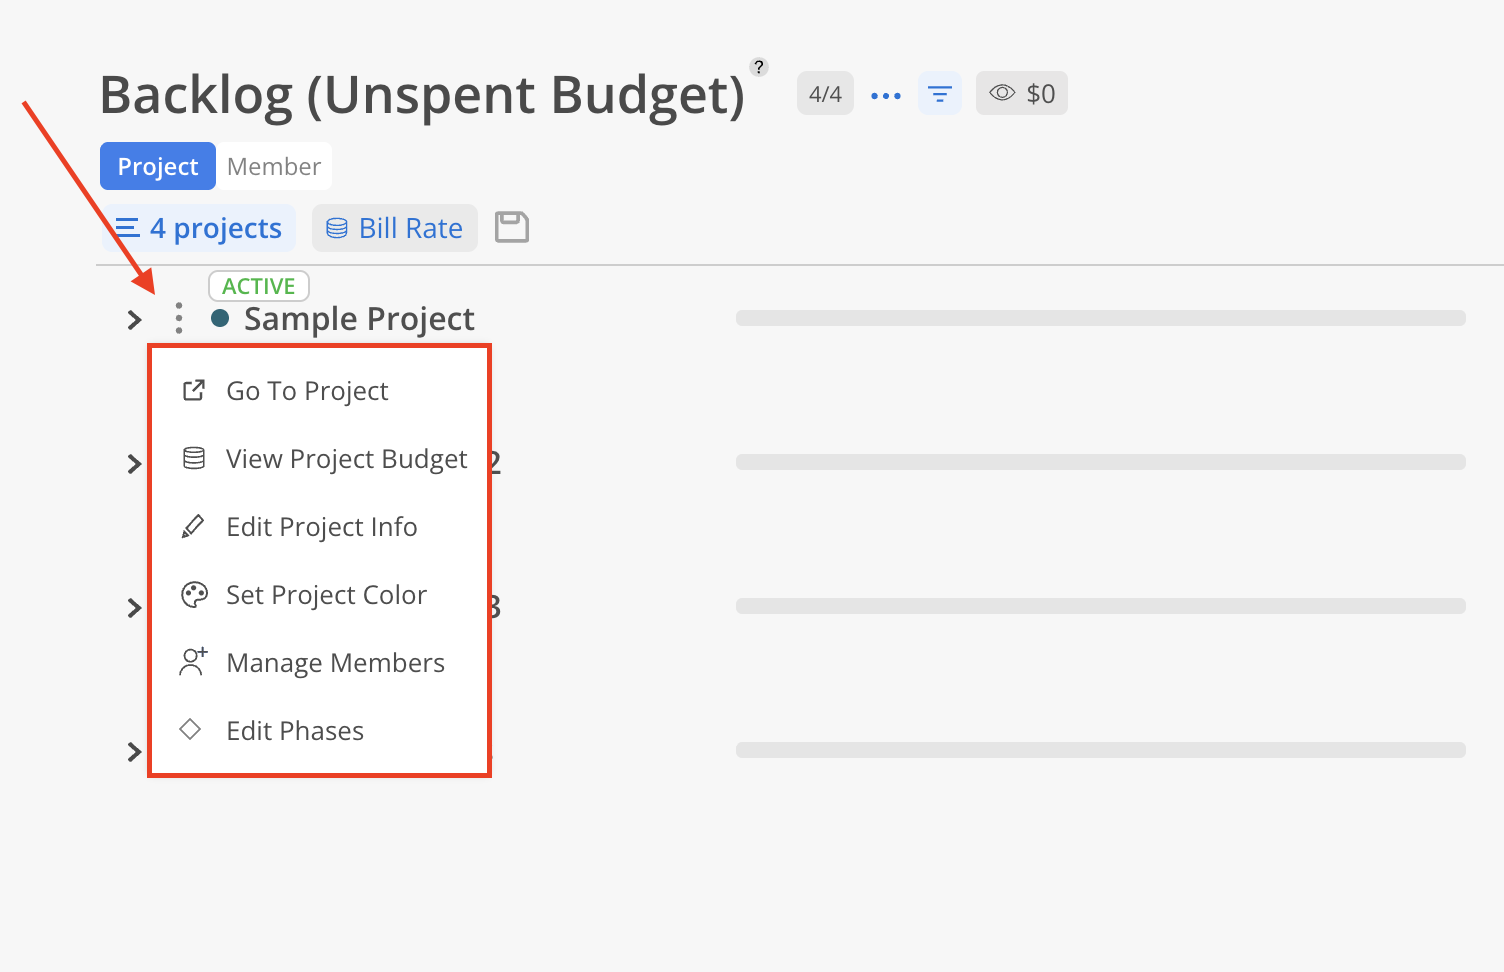Select Go To Project menu item
Screen dimensions: 1504x972
tap(307, 391)
